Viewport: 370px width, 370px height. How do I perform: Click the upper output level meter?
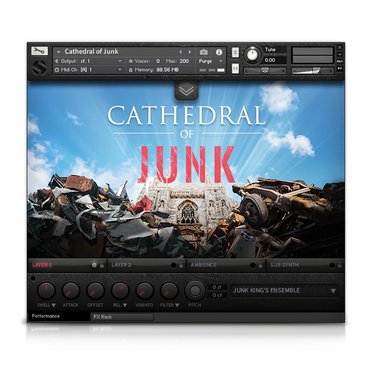313,51
